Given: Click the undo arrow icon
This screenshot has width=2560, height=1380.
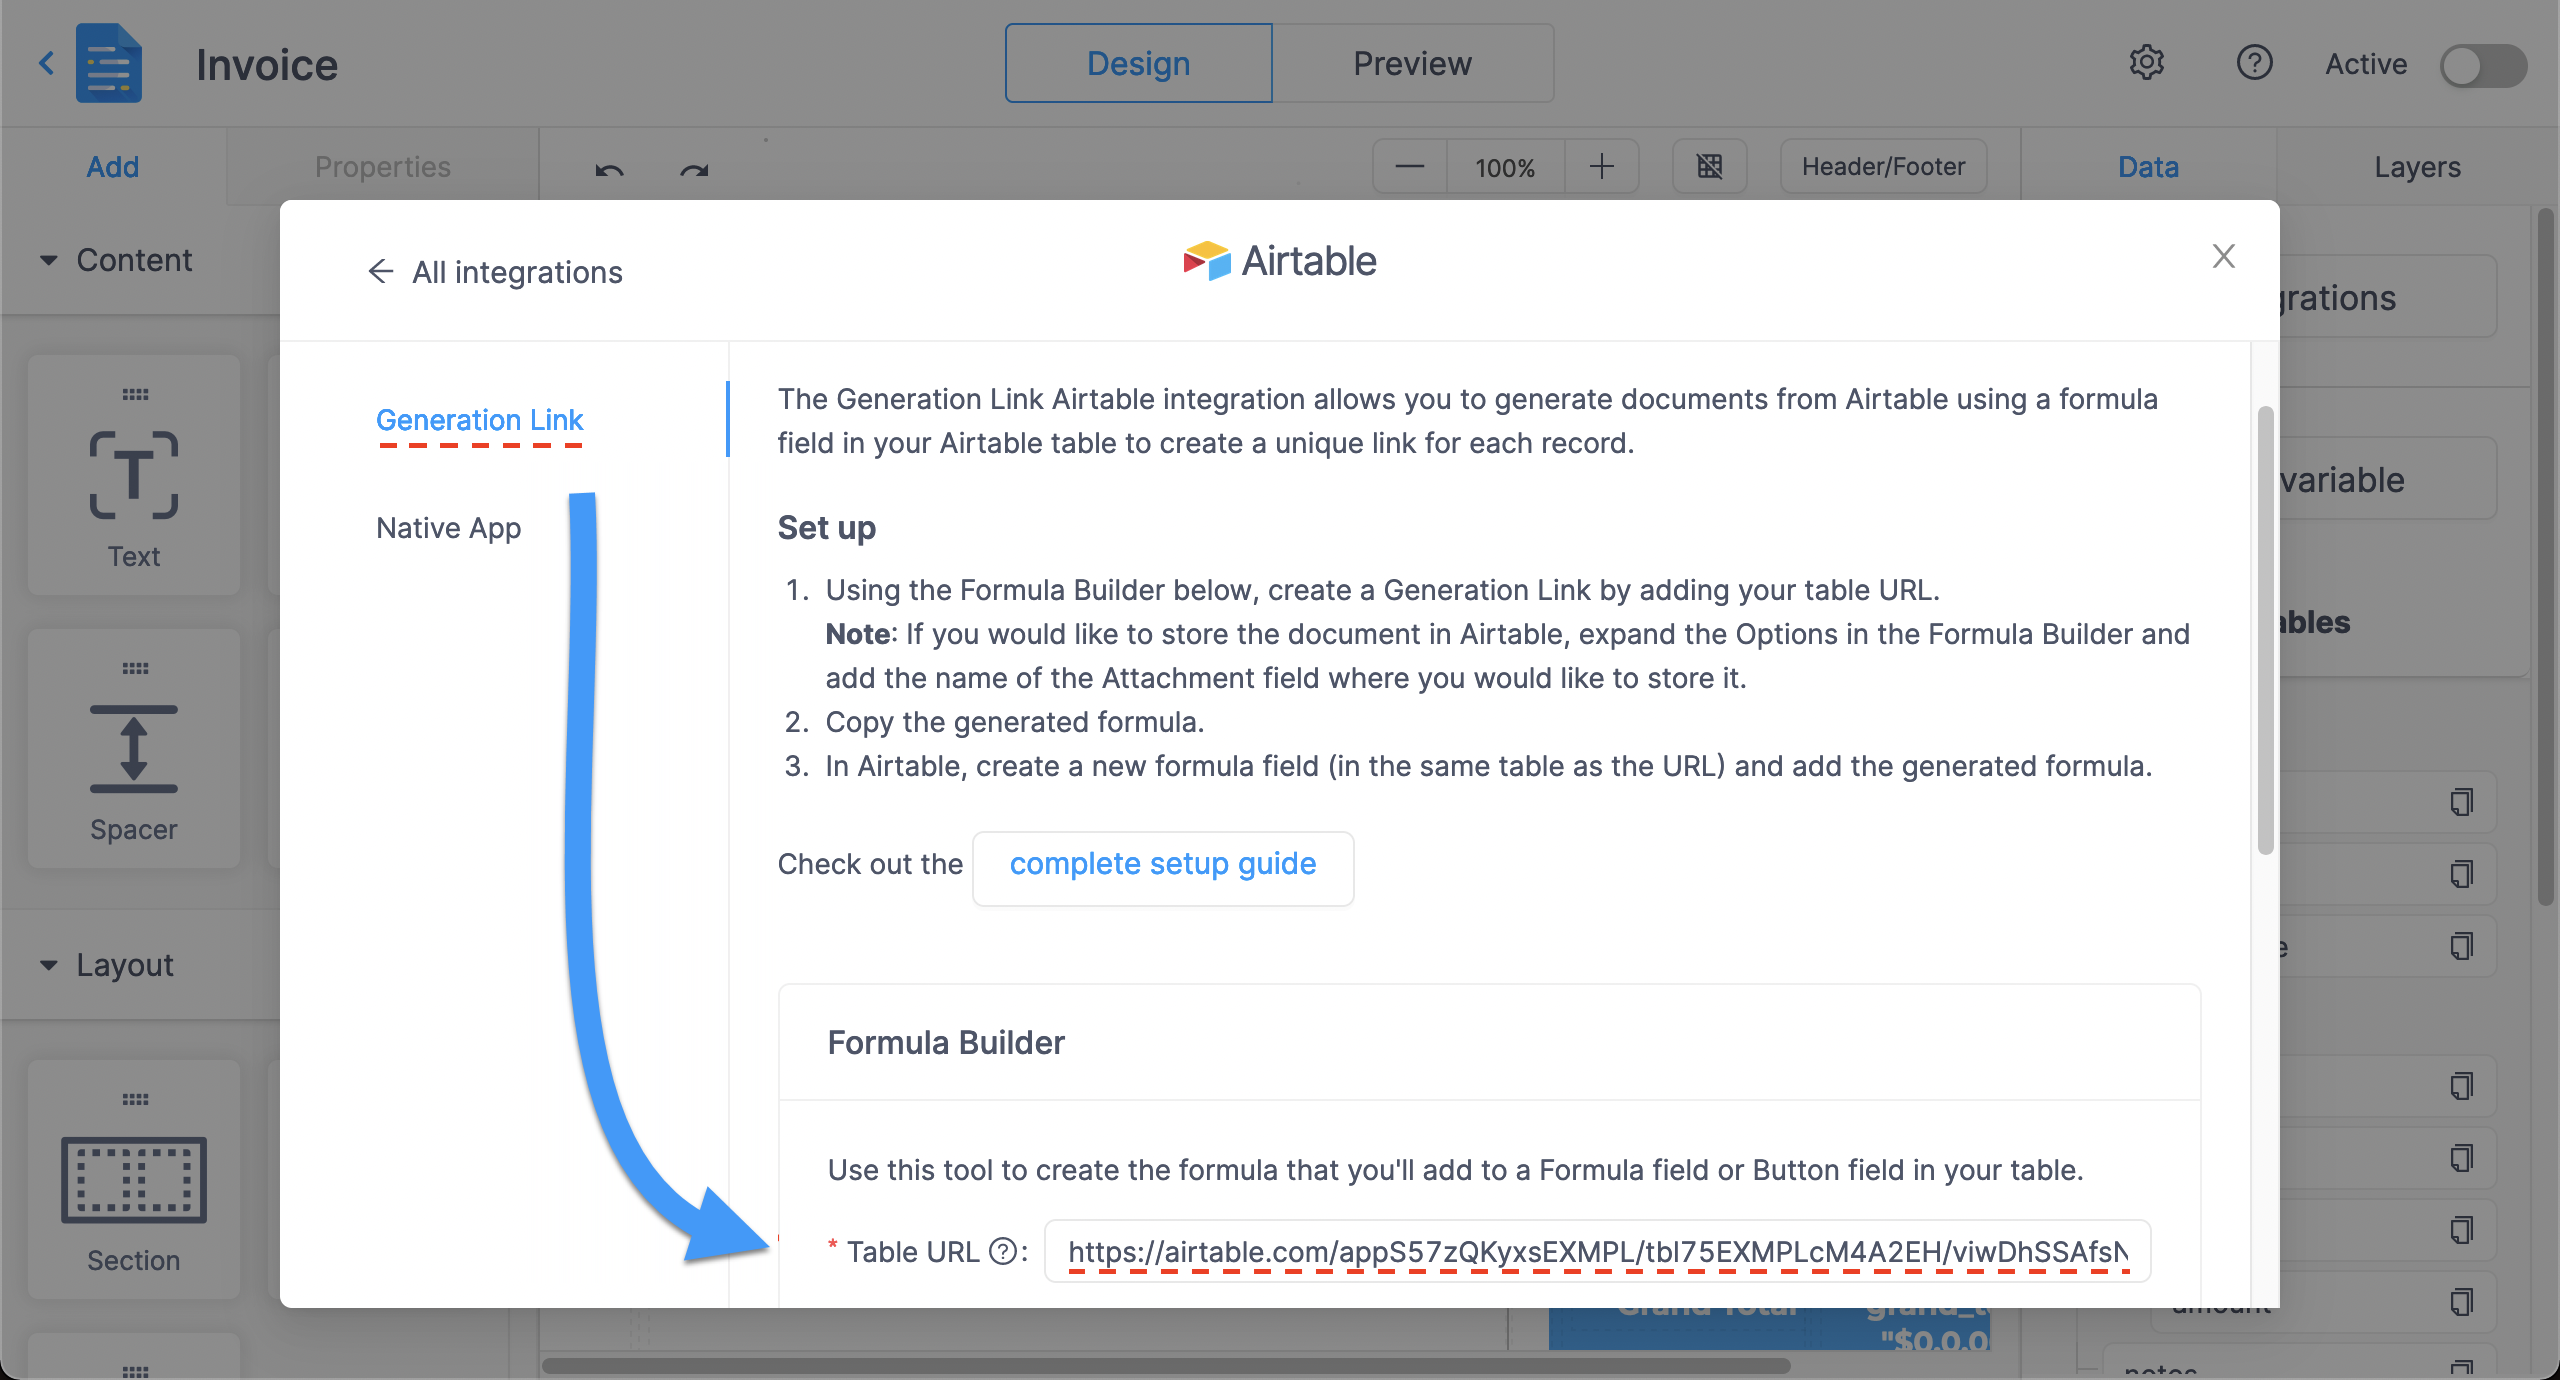Looking at the screenshot, I should click(x=609, y=168).
